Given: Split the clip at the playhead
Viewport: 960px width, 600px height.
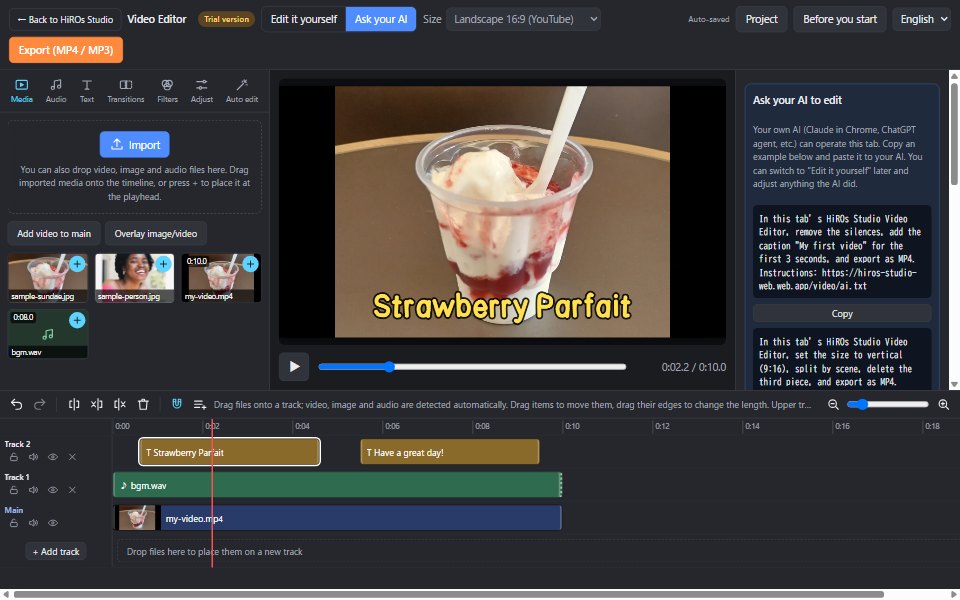Looking at the screenshot, I should [x=74, y=405].
